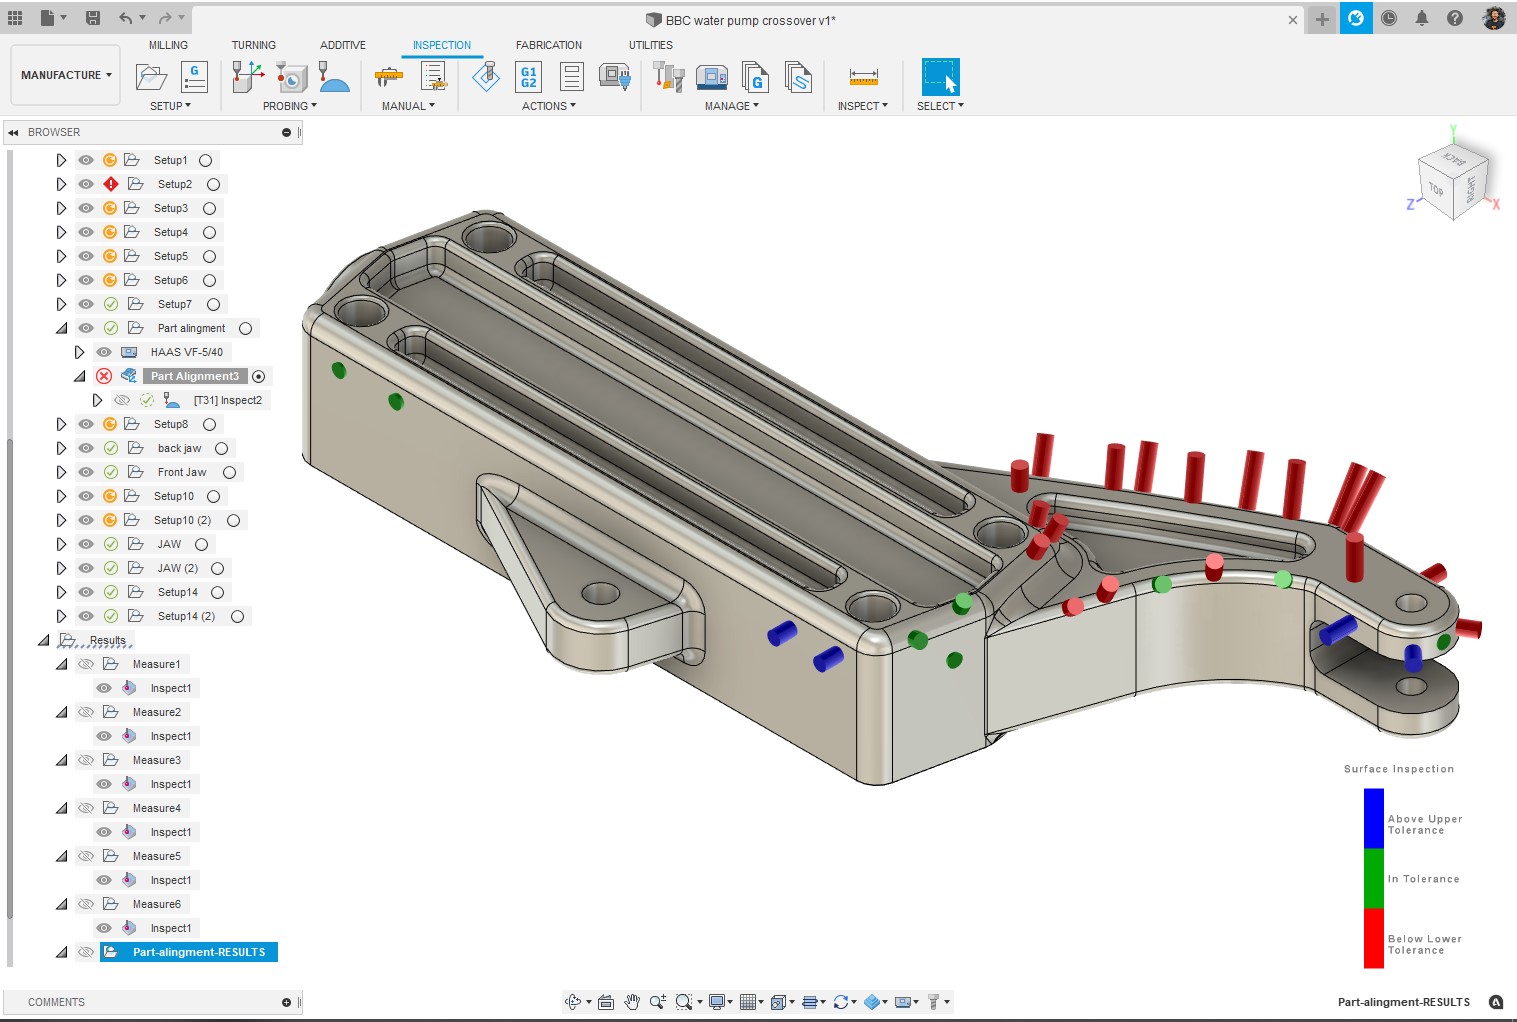Open the Post Process machine icon under Actions
Image resolution: width=1517 pixels, height=1022 pixels.
coord(615,77)
